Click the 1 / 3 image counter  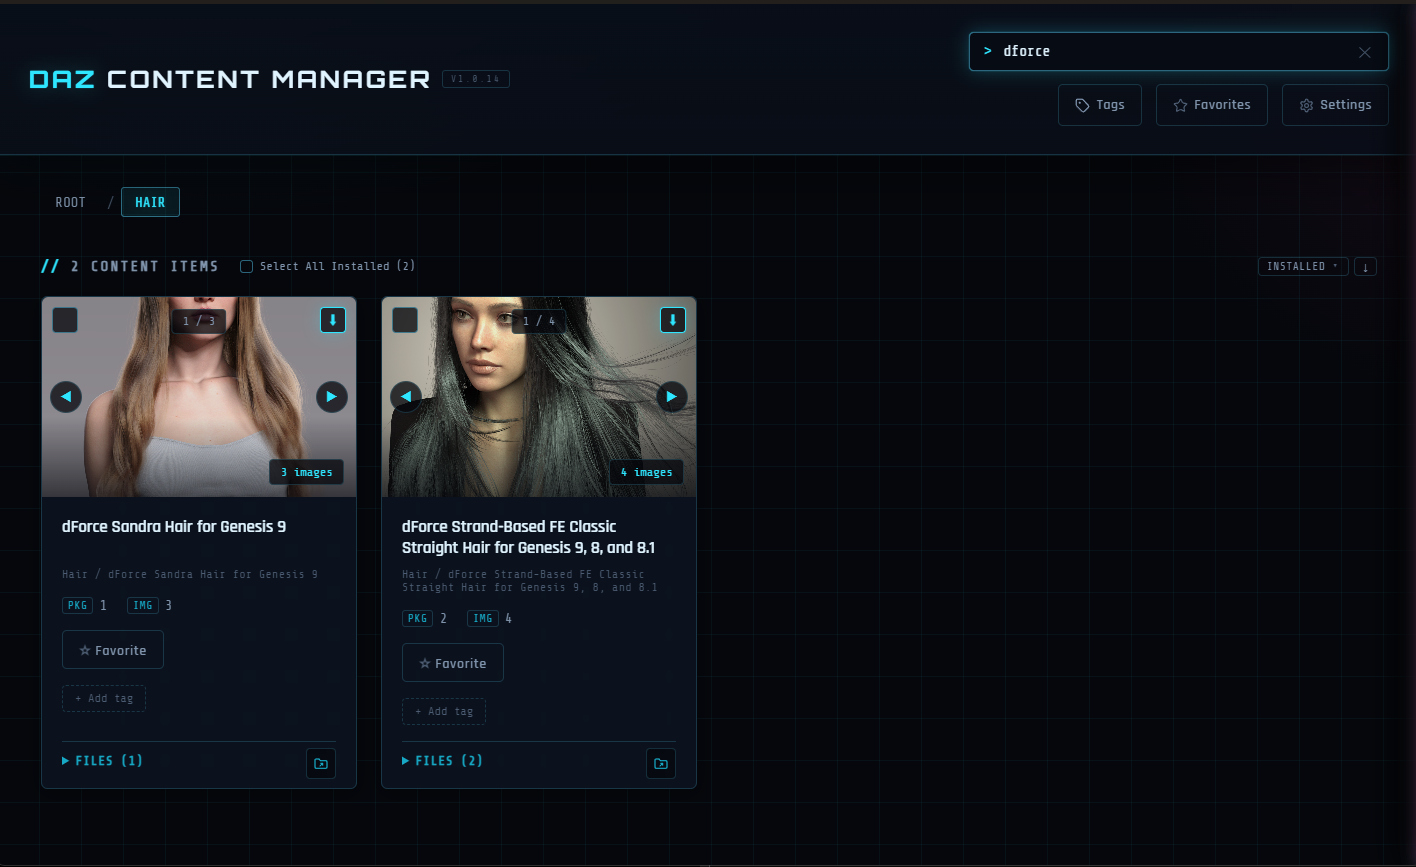pos(199,321)
